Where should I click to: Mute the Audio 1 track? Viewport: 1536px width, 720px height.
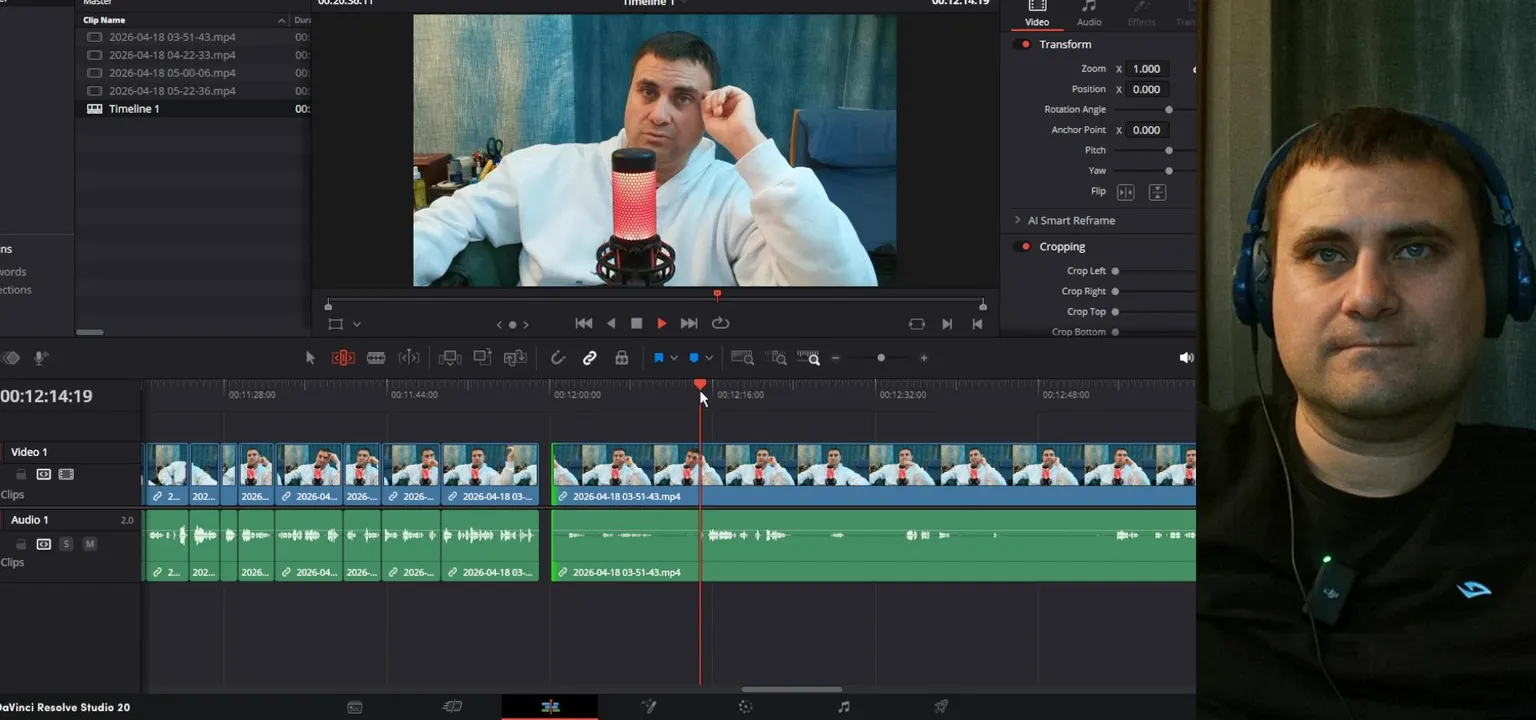tap(90, 544)
